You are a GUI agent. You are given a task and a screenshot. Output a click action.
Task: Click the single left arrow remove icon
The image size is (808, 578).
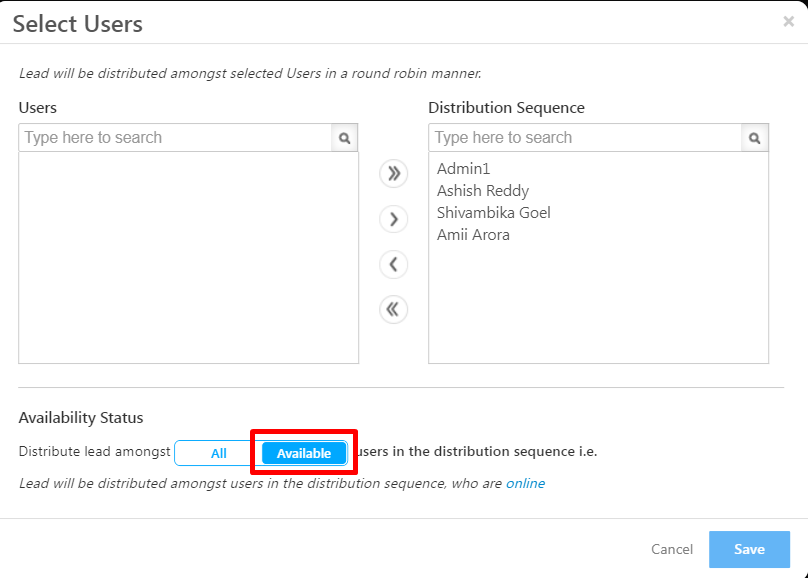(394, 264)
